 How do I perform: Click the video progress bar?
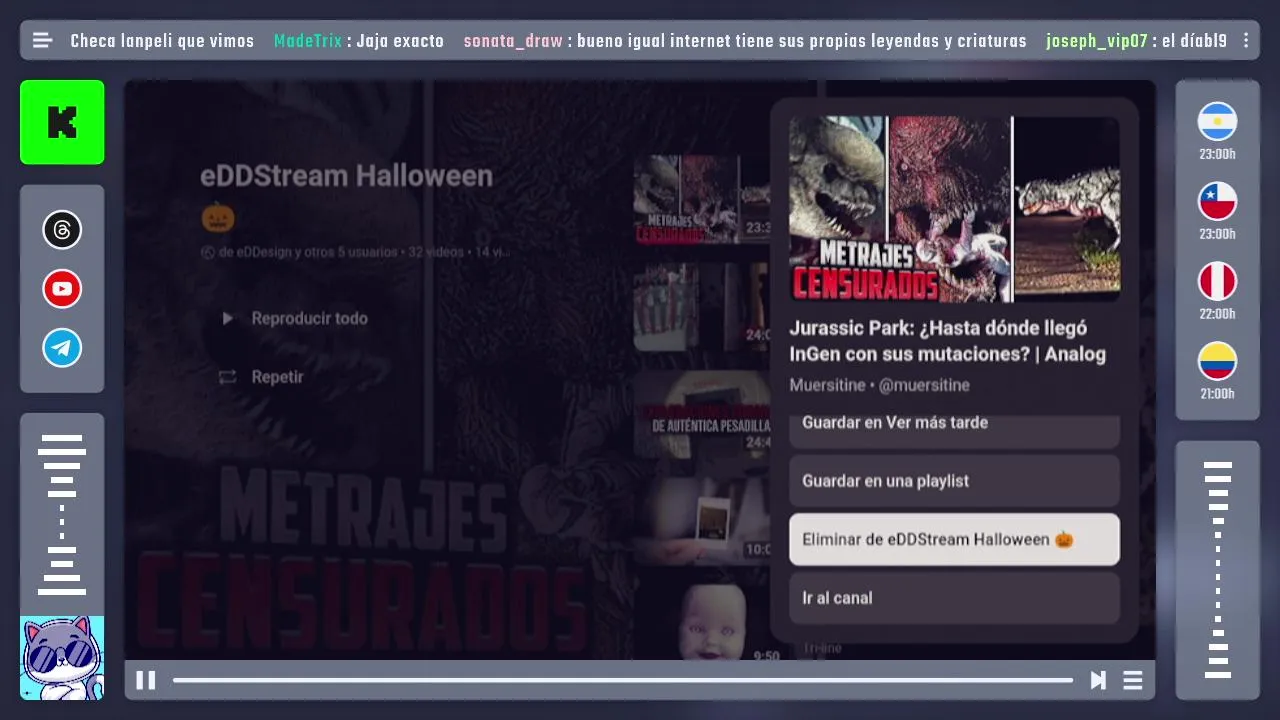click(622, 680)
